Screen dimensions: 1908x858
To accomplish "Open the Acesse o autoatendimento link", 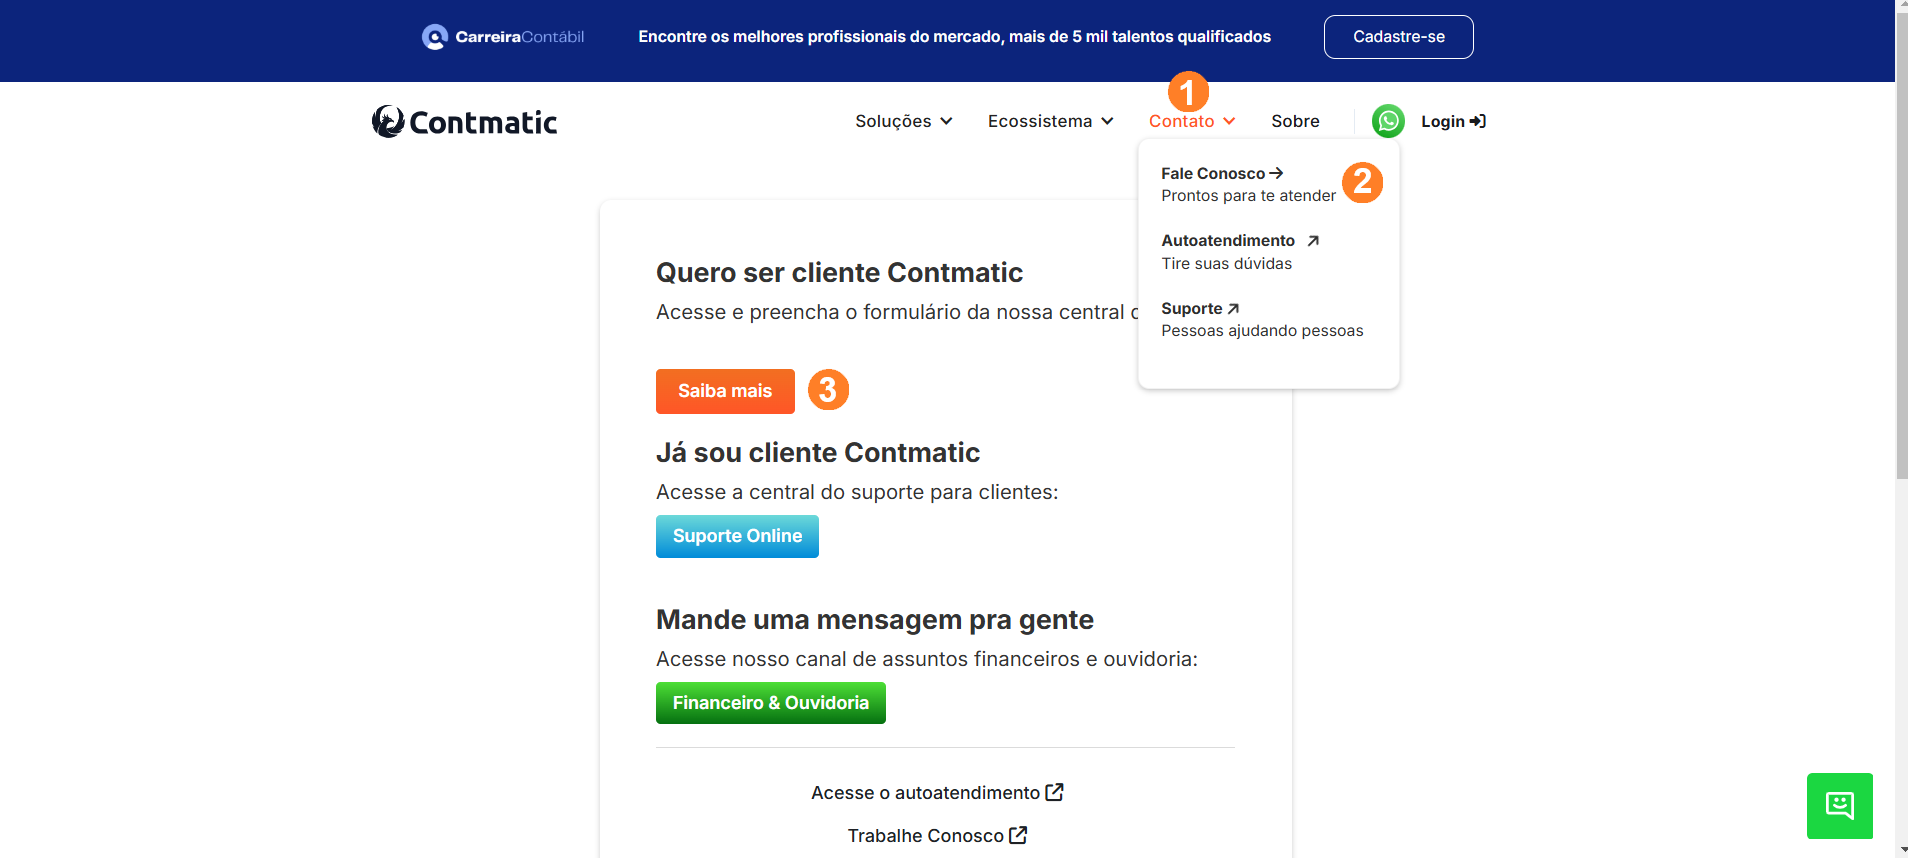I will point(937,792).
